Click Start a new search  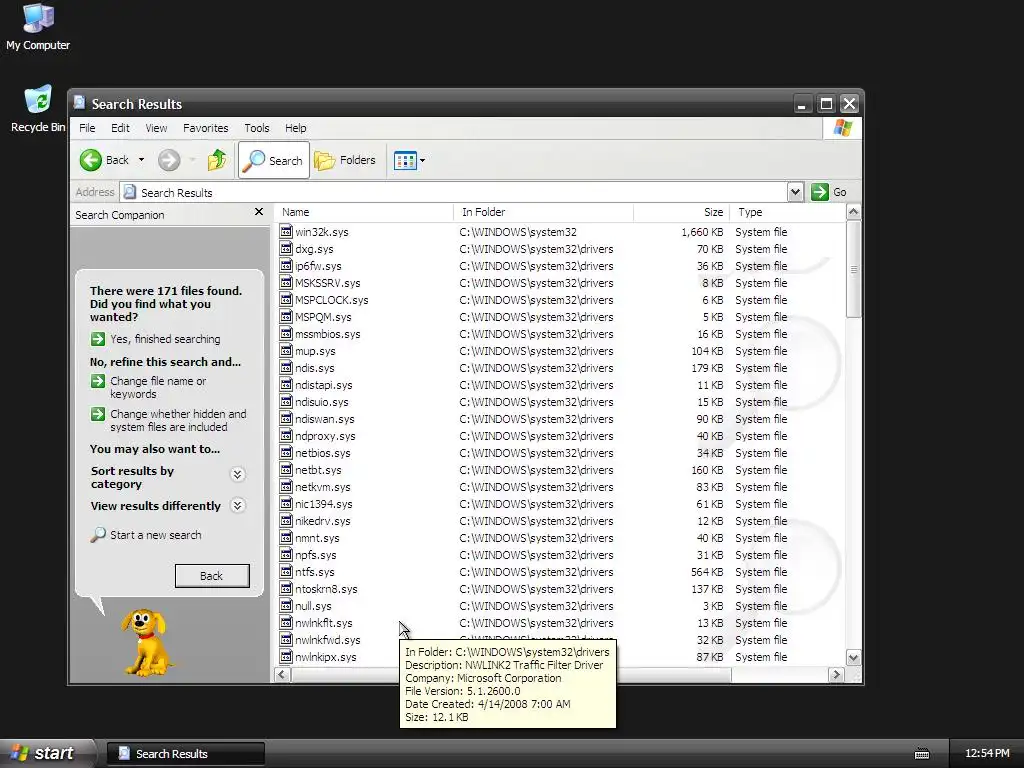pos(146,535)
